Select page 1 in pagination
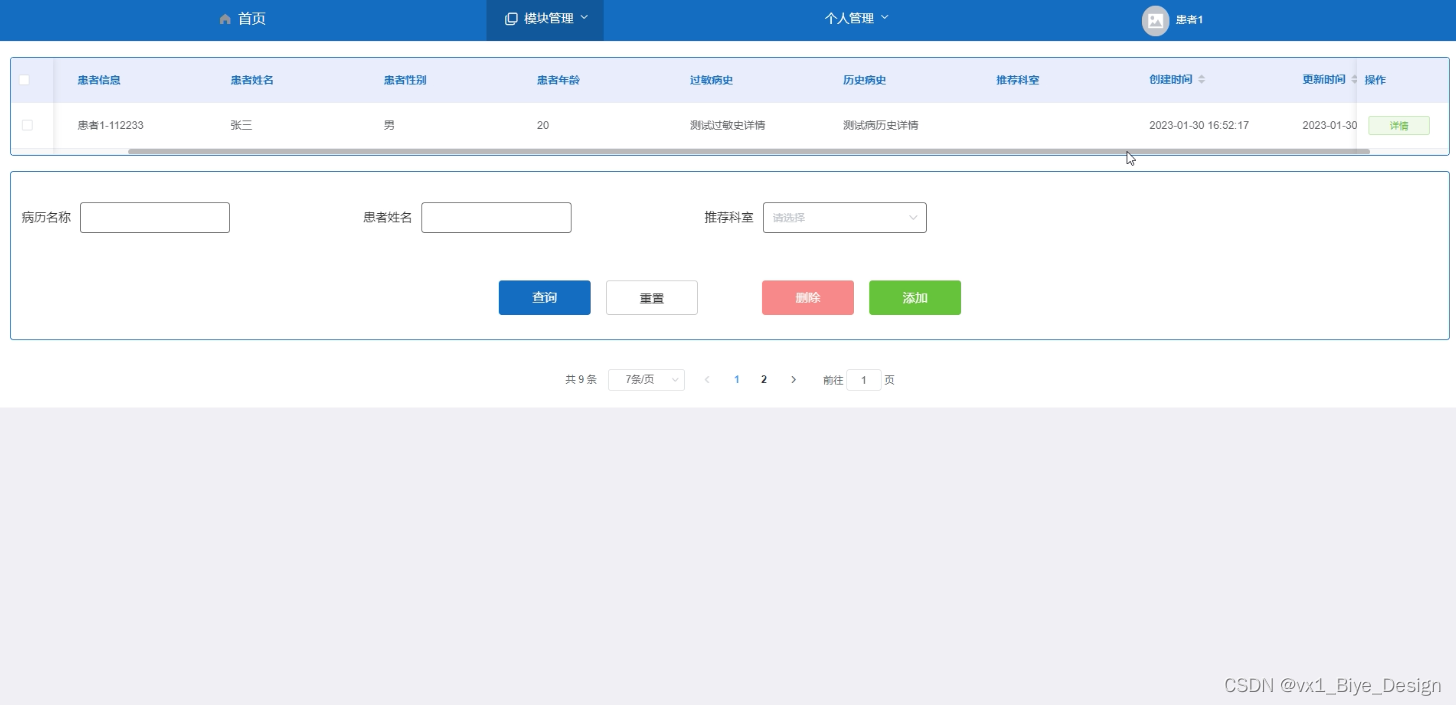Image resolution: width=1456 pixels, height=705 pixels. click(x=737, y=380)
